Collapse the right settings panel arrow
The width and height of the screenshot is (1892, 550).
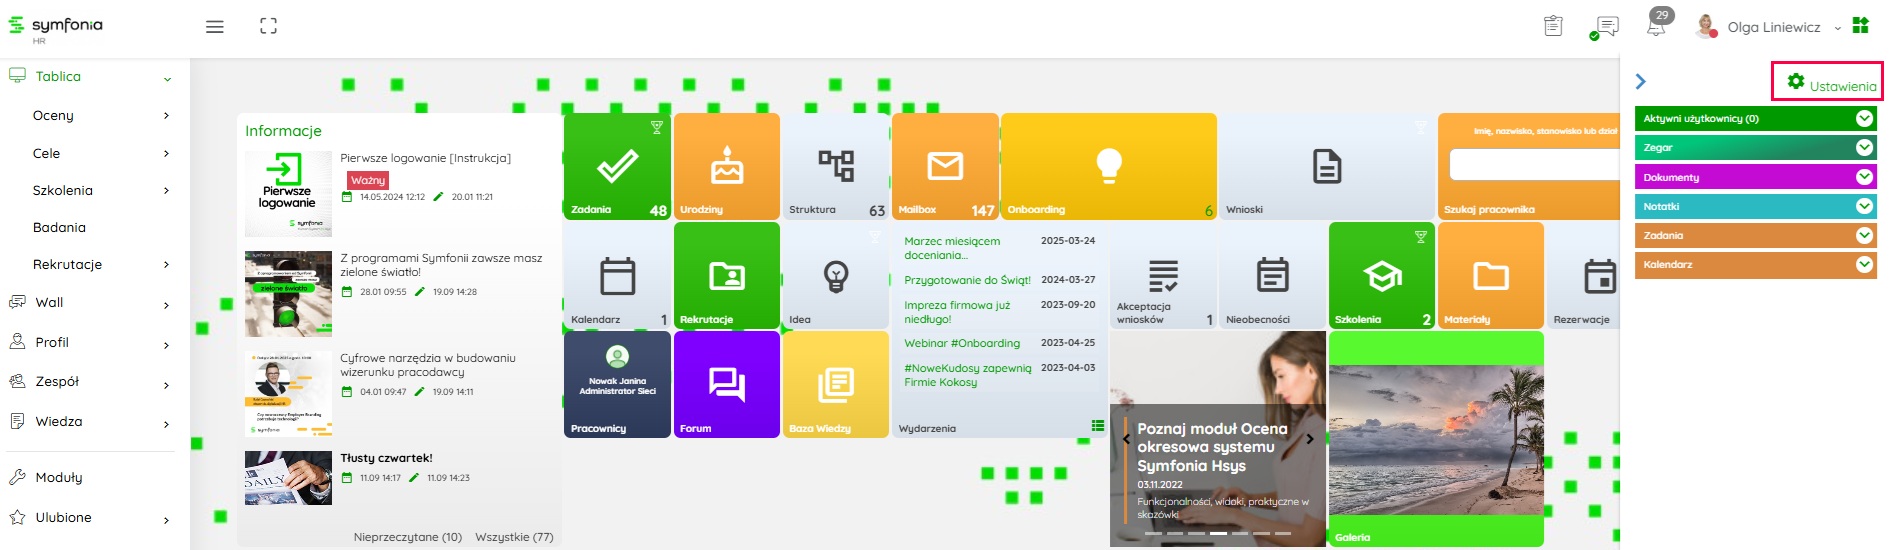1640,82
